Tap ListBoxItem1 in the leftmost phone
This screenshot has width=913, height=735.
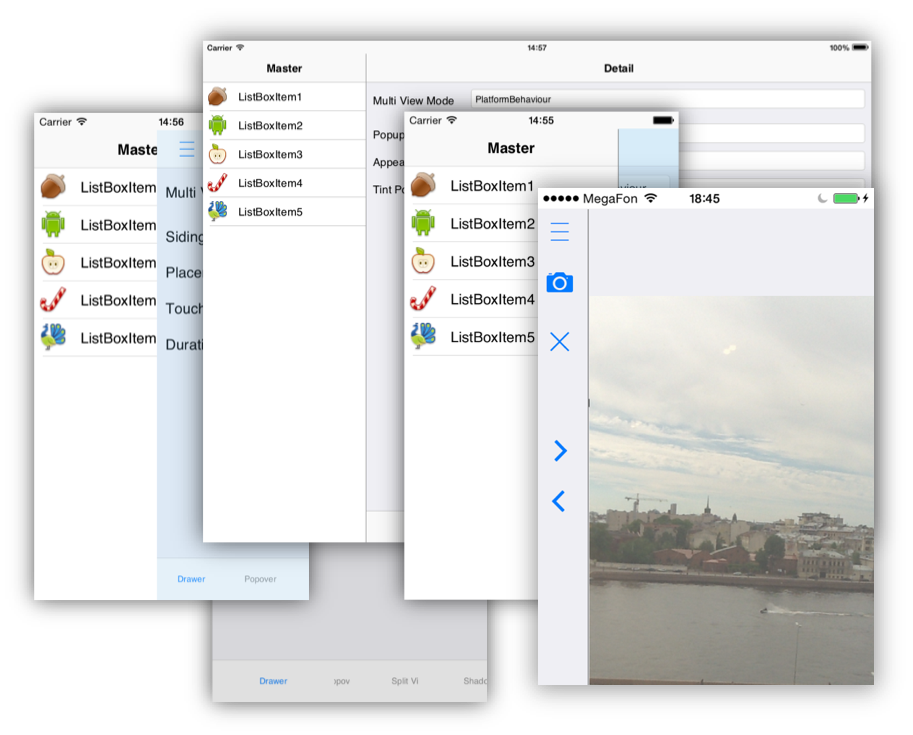[117, 187]
